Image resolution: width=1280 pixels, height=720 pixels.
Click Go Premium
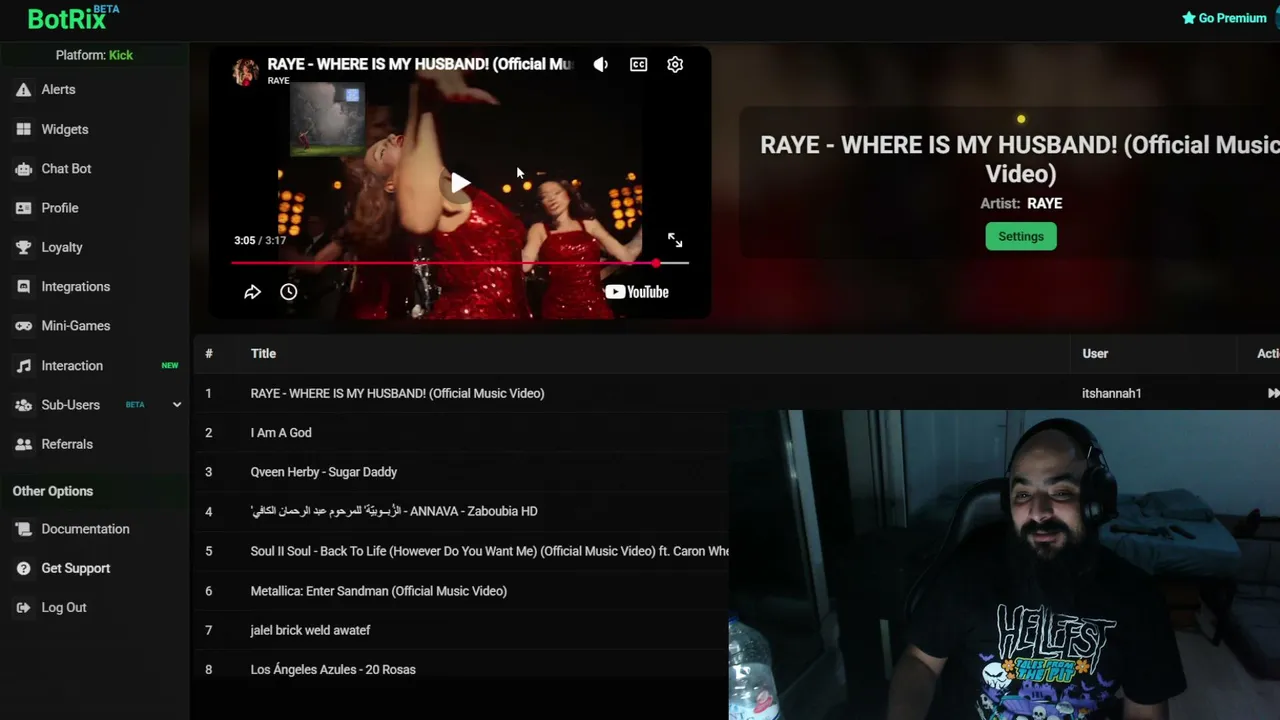click(1224, 18)
